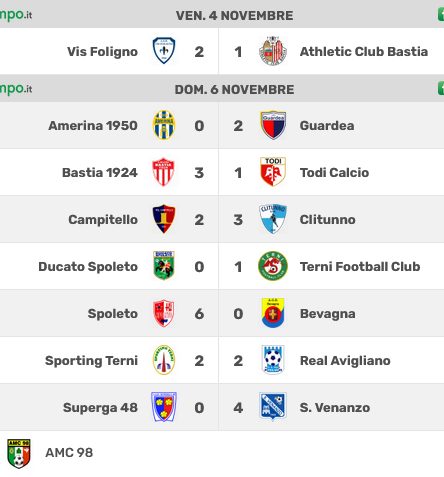Click the Clitunno light-blue crest
444x477 pixels.
click(273, 219)
